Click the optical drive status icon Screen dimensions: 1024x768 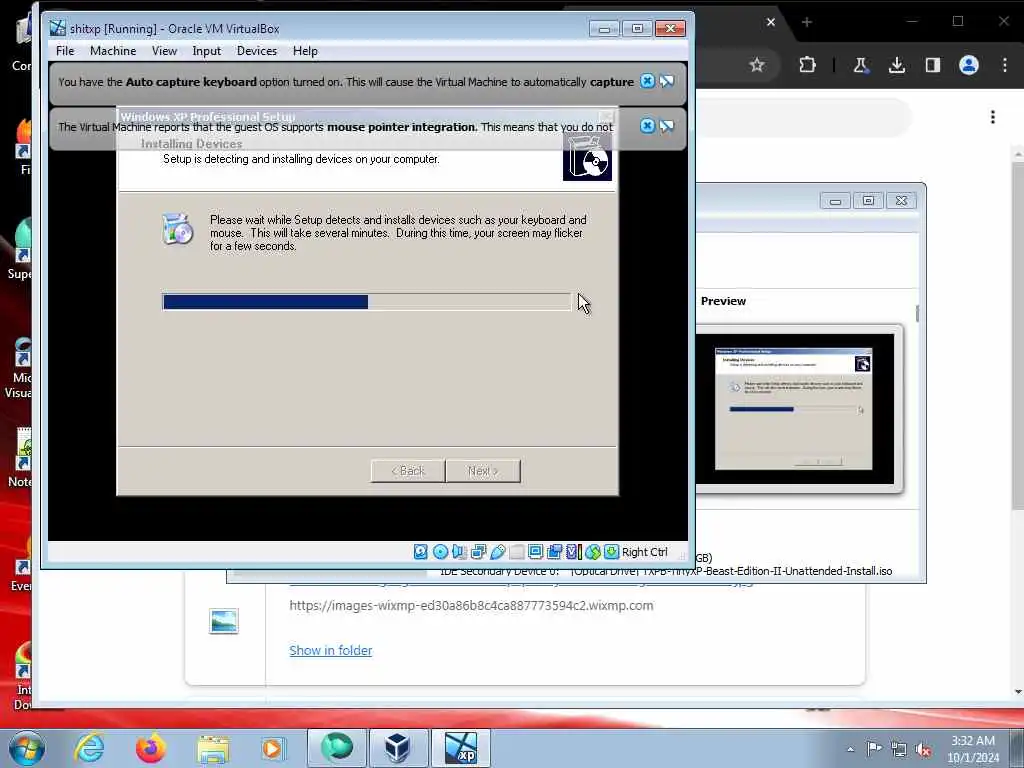click(440, 552)
